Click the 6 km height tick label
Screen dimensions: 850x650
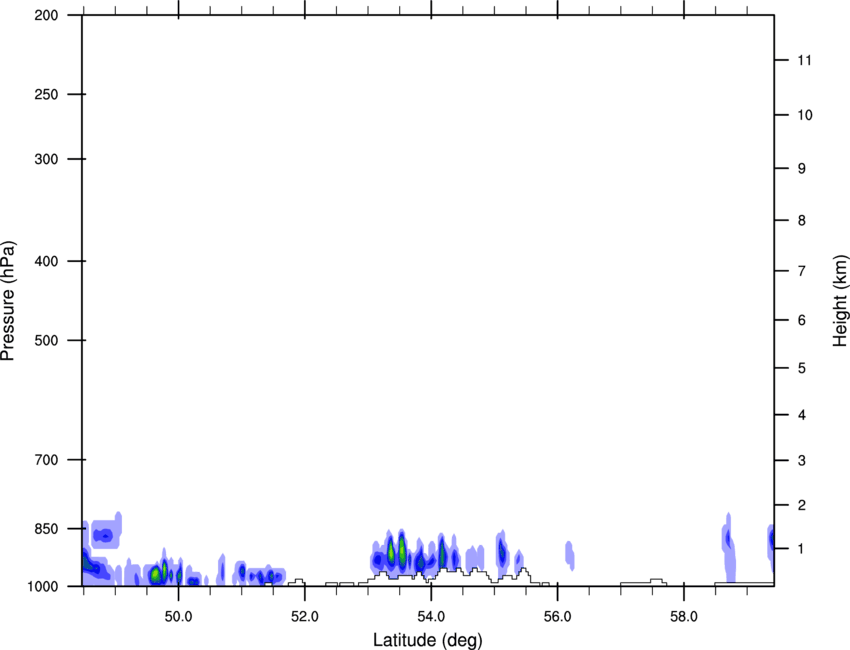(801, 320)
